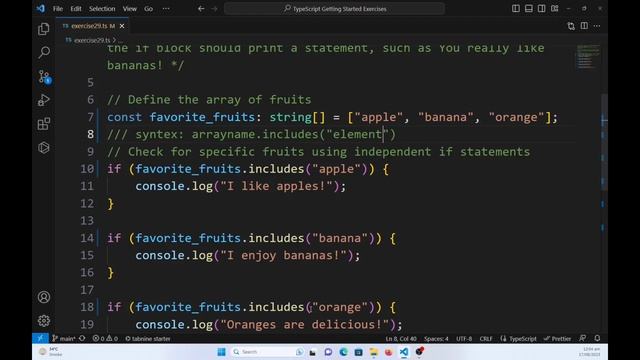This screenshot has width=640, height=360.
Task: Open the Windows Start button
Action: coord(222,352)
